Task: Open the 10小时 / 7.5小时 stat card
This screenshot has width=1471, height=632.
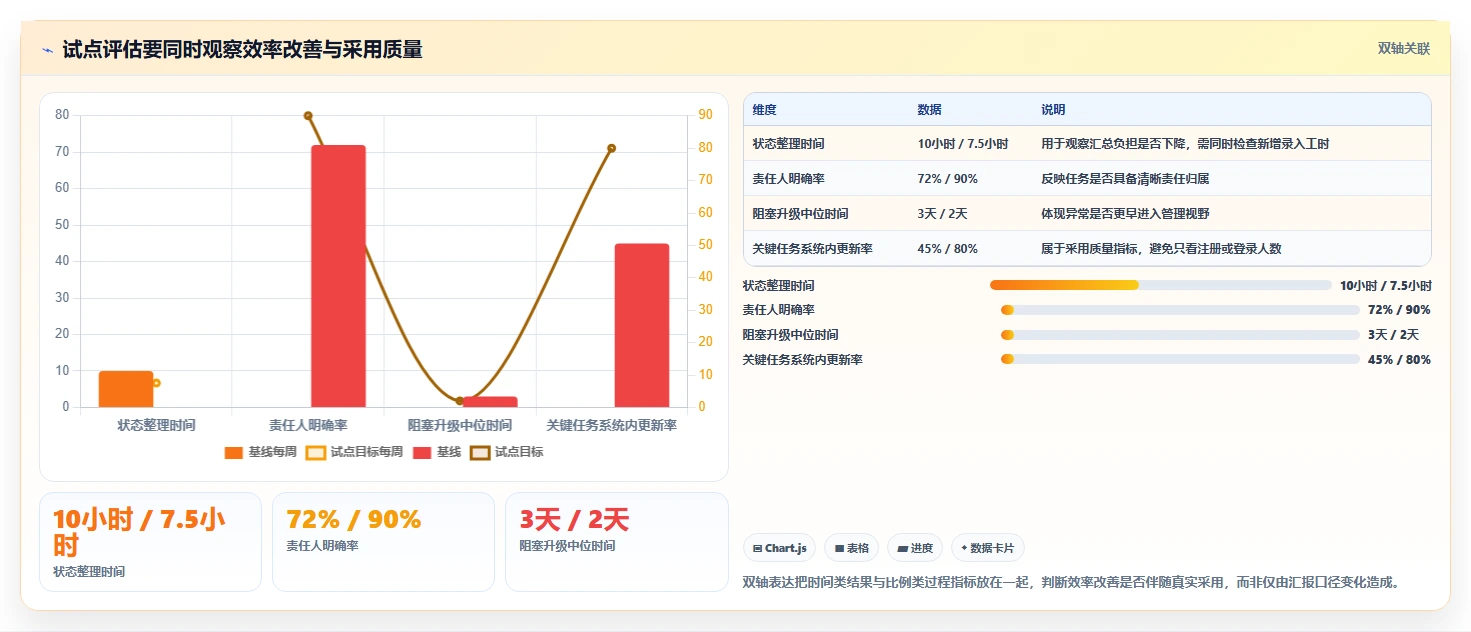Action: [x=150, y=542]
